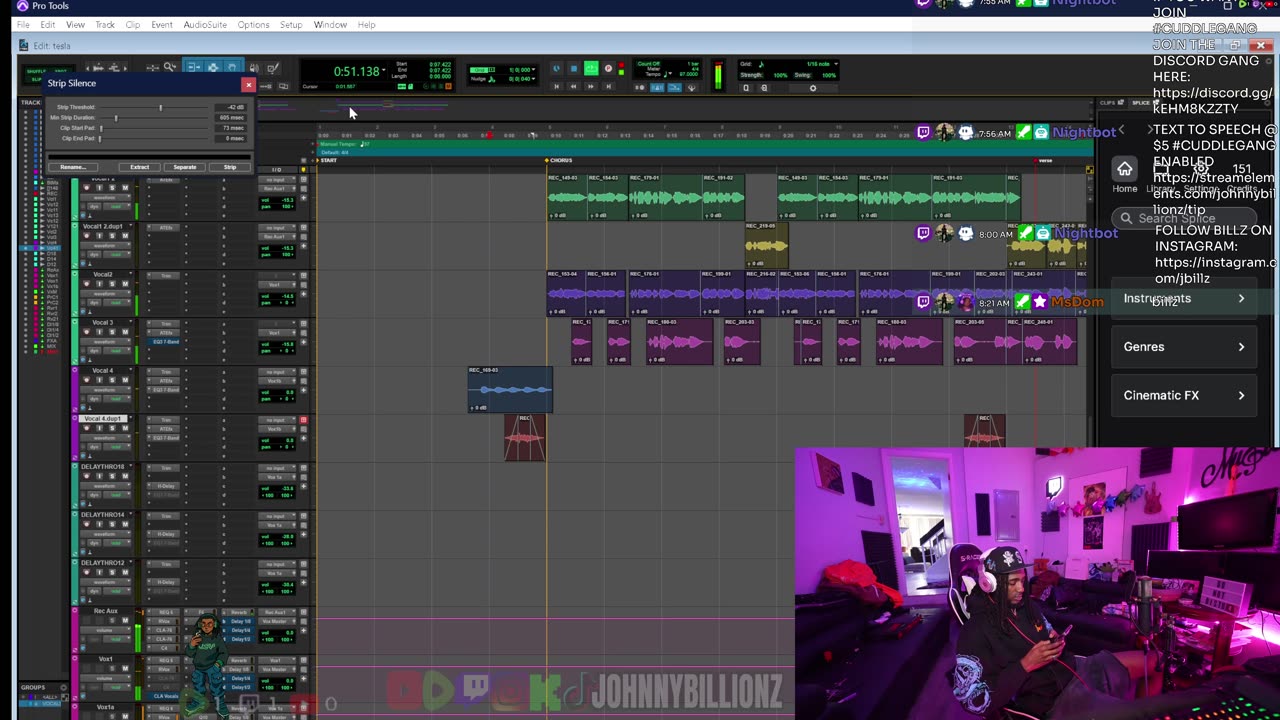
Task: Select the REC_169-03 clip on Vocal 4
Action: click(x=510, y=389)
